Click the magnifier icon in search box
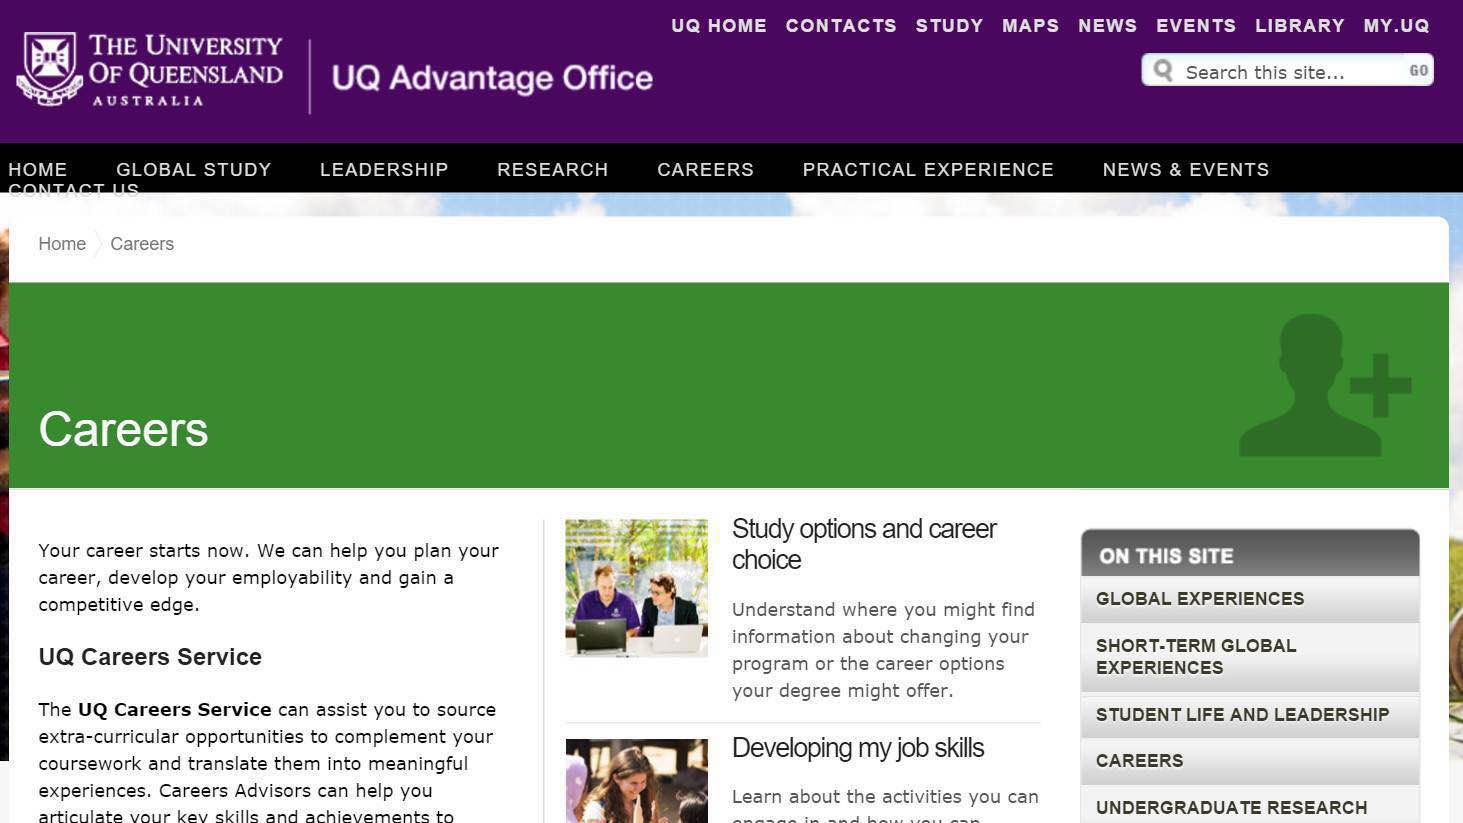The height and width of the screenshot is (823, 1463). tap(1163, 71)
